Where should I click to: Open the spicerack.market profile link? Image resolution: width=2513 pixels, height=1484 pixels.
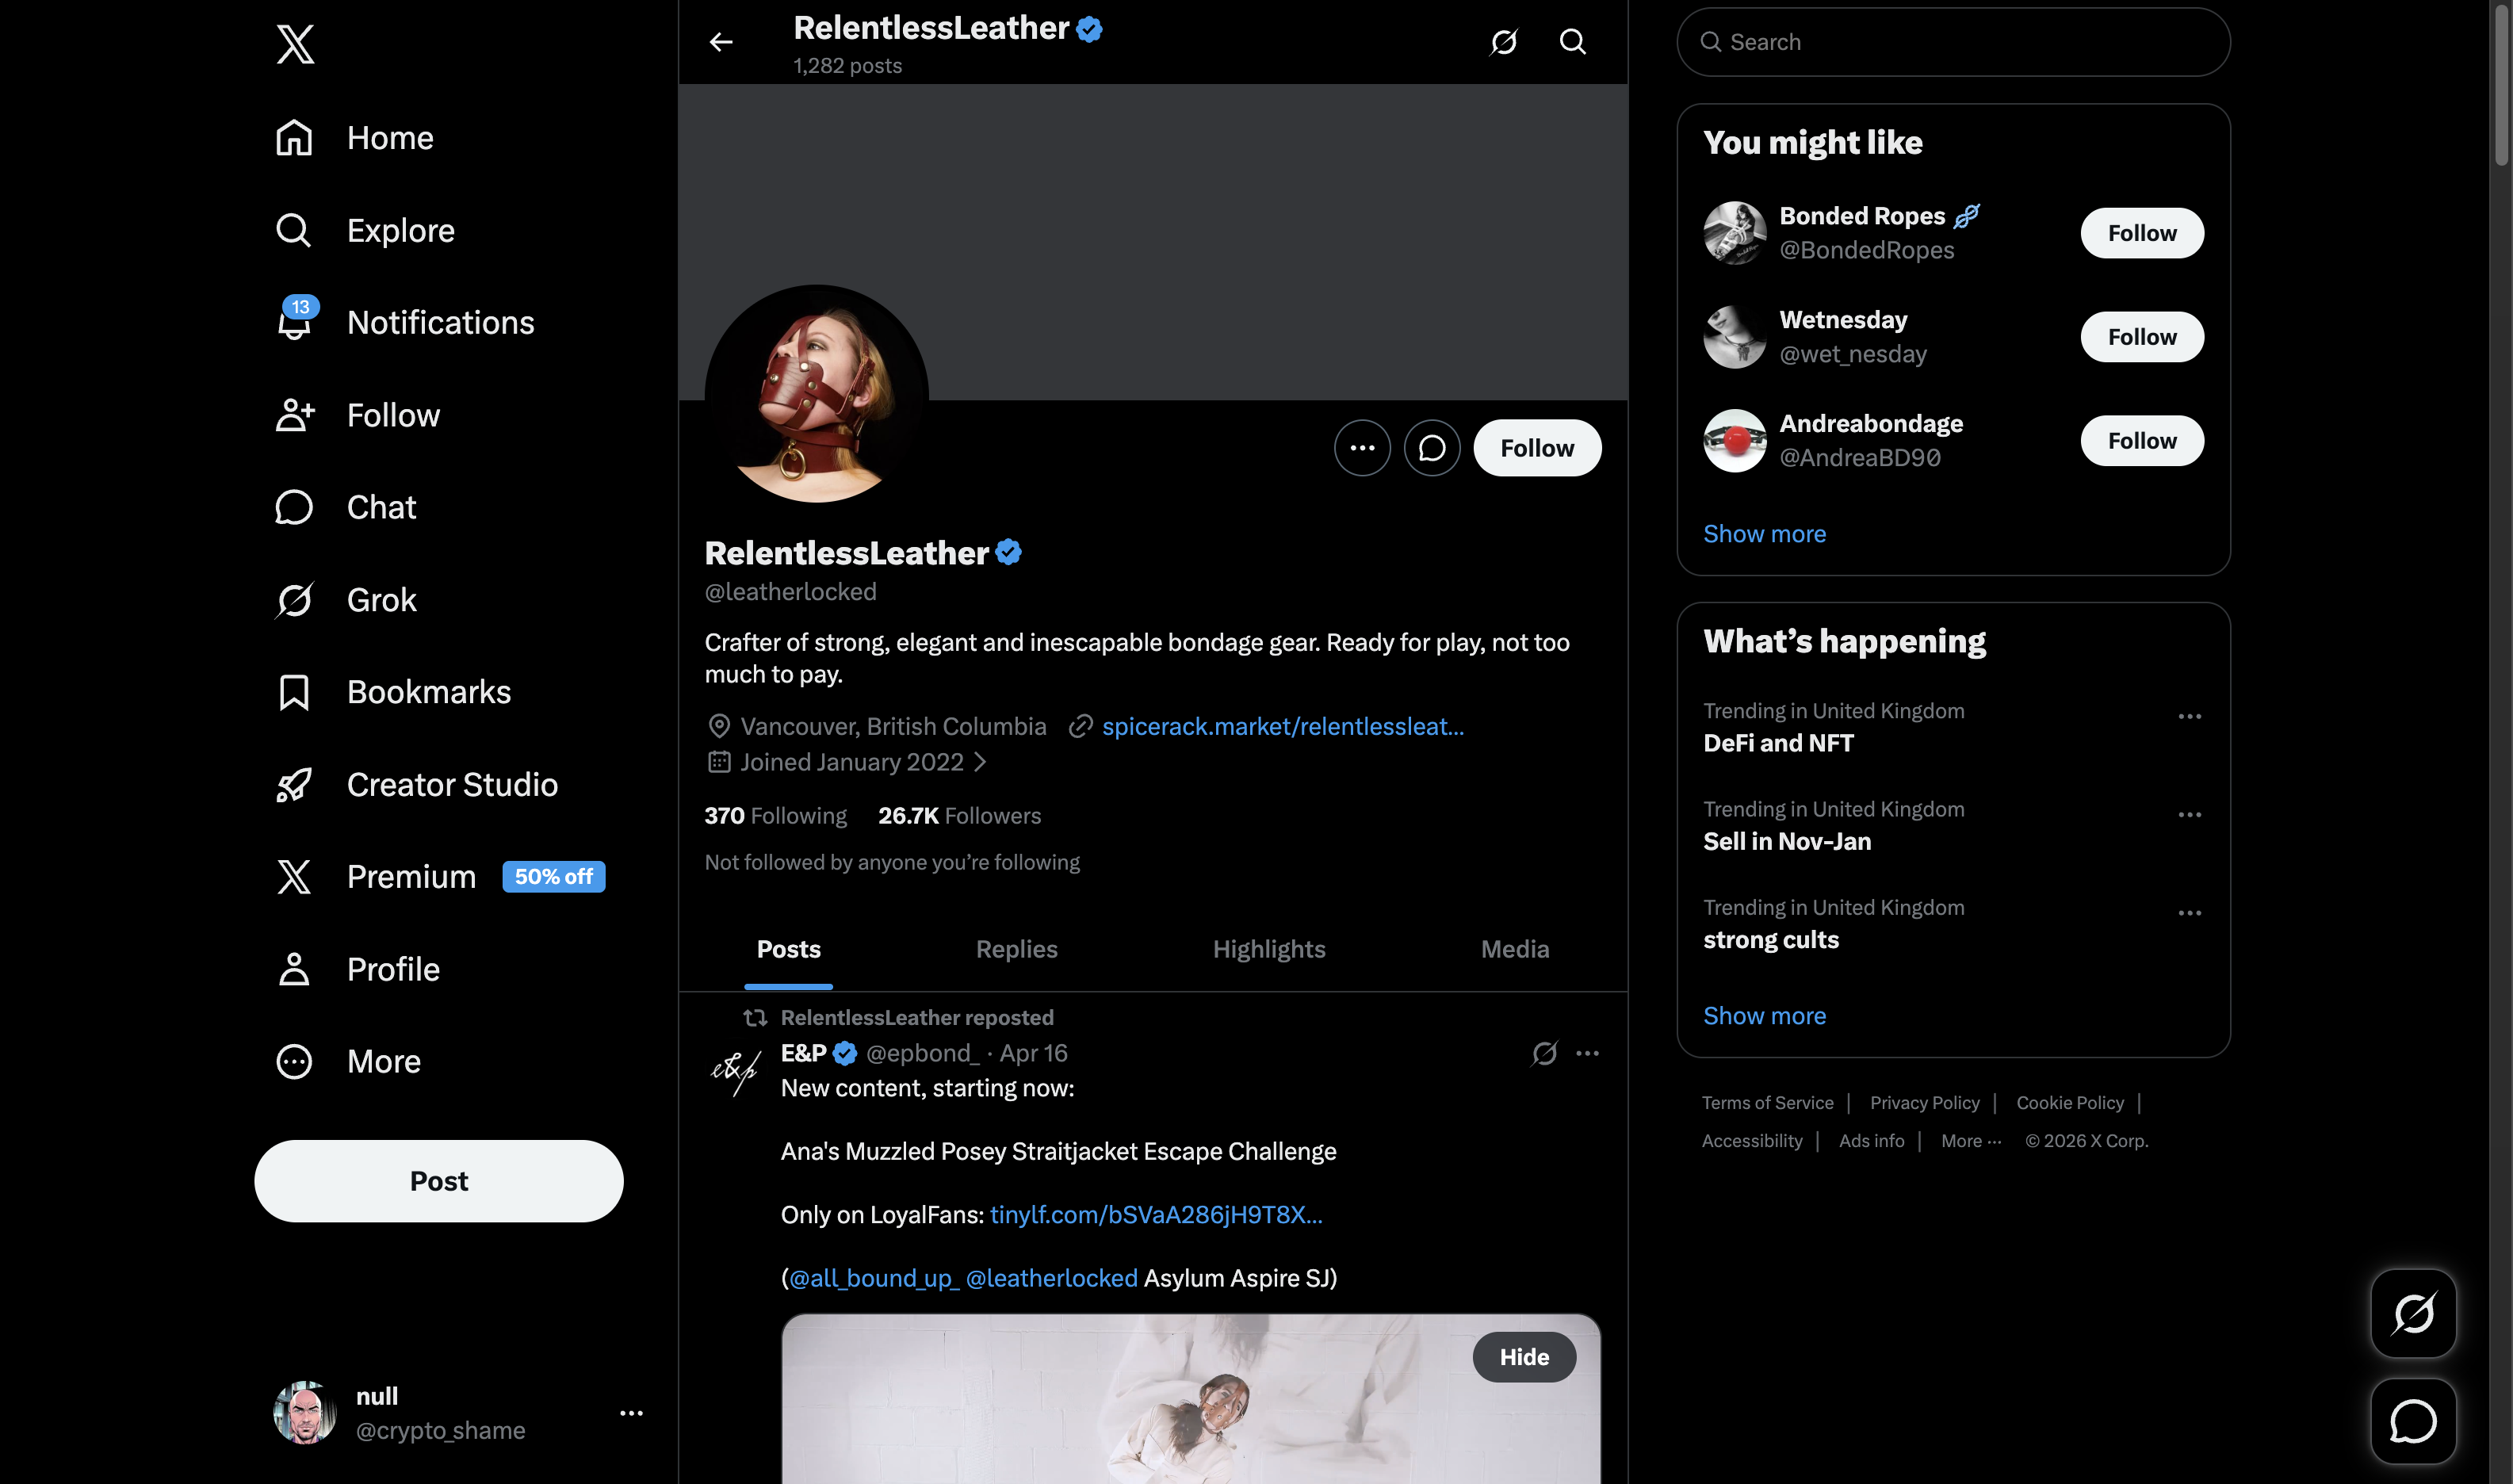click(x=1282, y=726)
